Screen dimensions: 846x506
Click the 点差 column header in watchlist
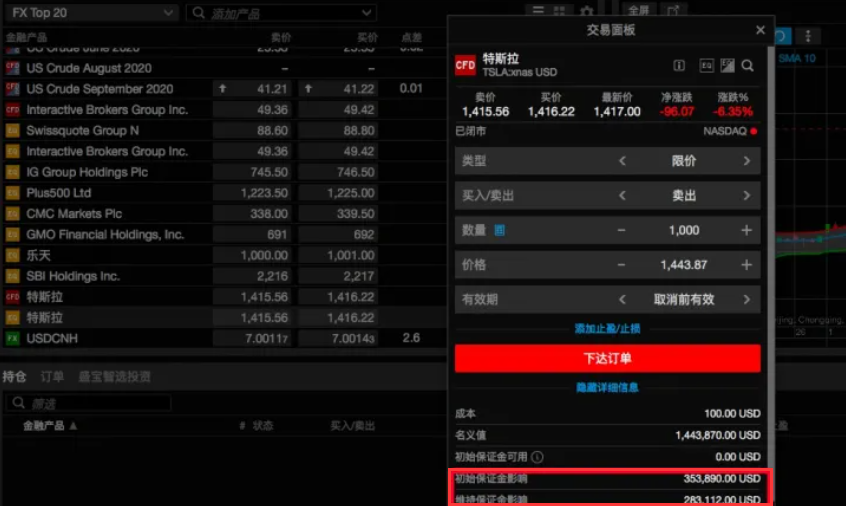click(x=411, y=37)
